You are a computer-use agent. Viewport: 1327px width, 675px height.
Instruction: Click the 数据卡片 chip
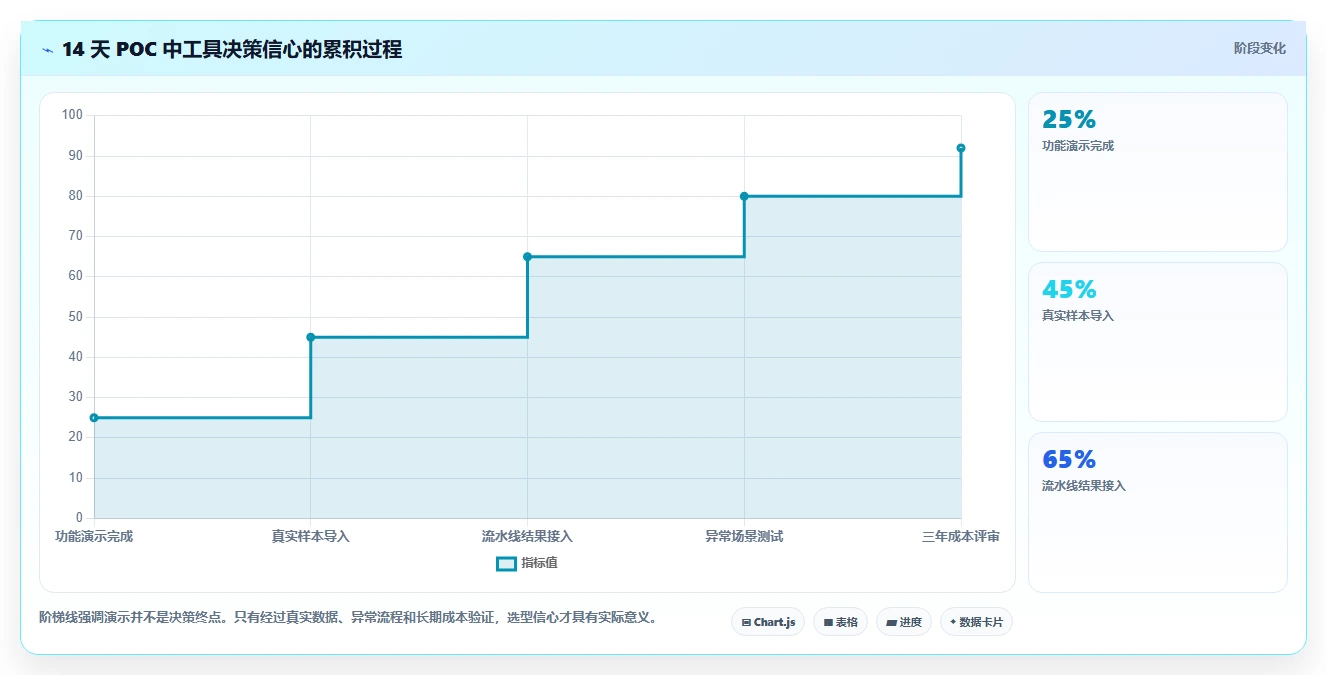[976, 622]
